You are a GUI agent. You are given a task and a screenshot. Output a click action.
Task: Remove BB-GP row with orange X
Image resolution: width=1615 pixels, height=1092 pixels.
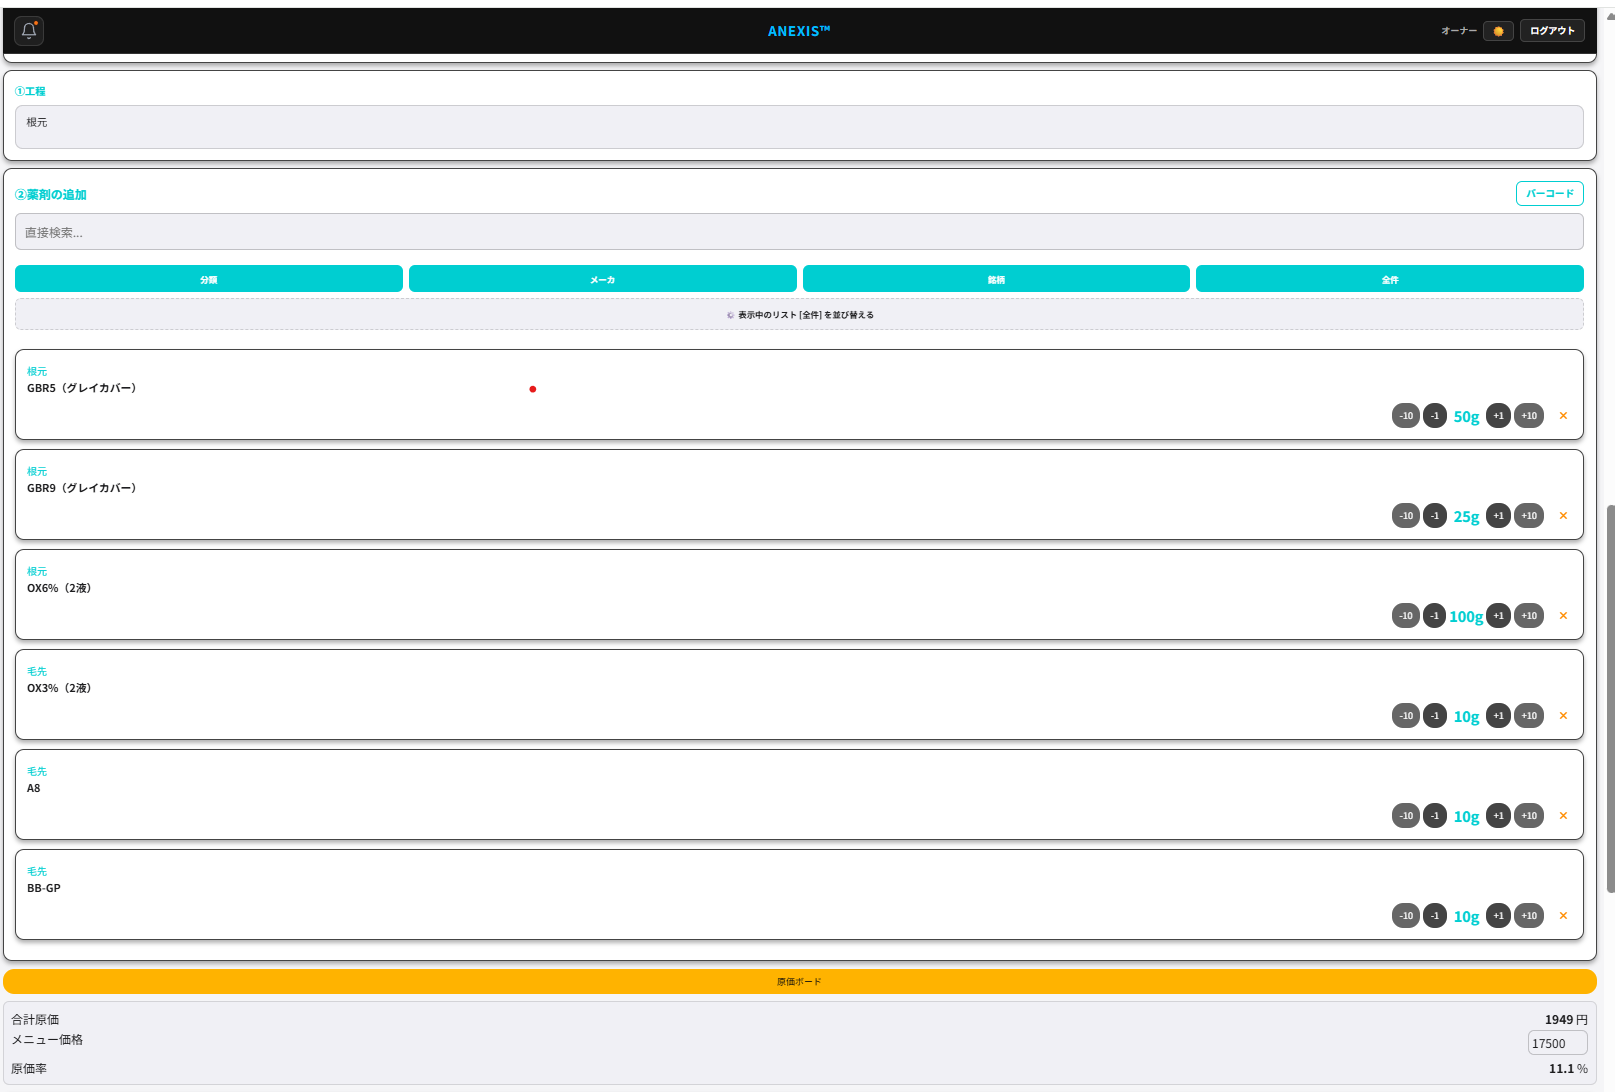[1563, 916]
